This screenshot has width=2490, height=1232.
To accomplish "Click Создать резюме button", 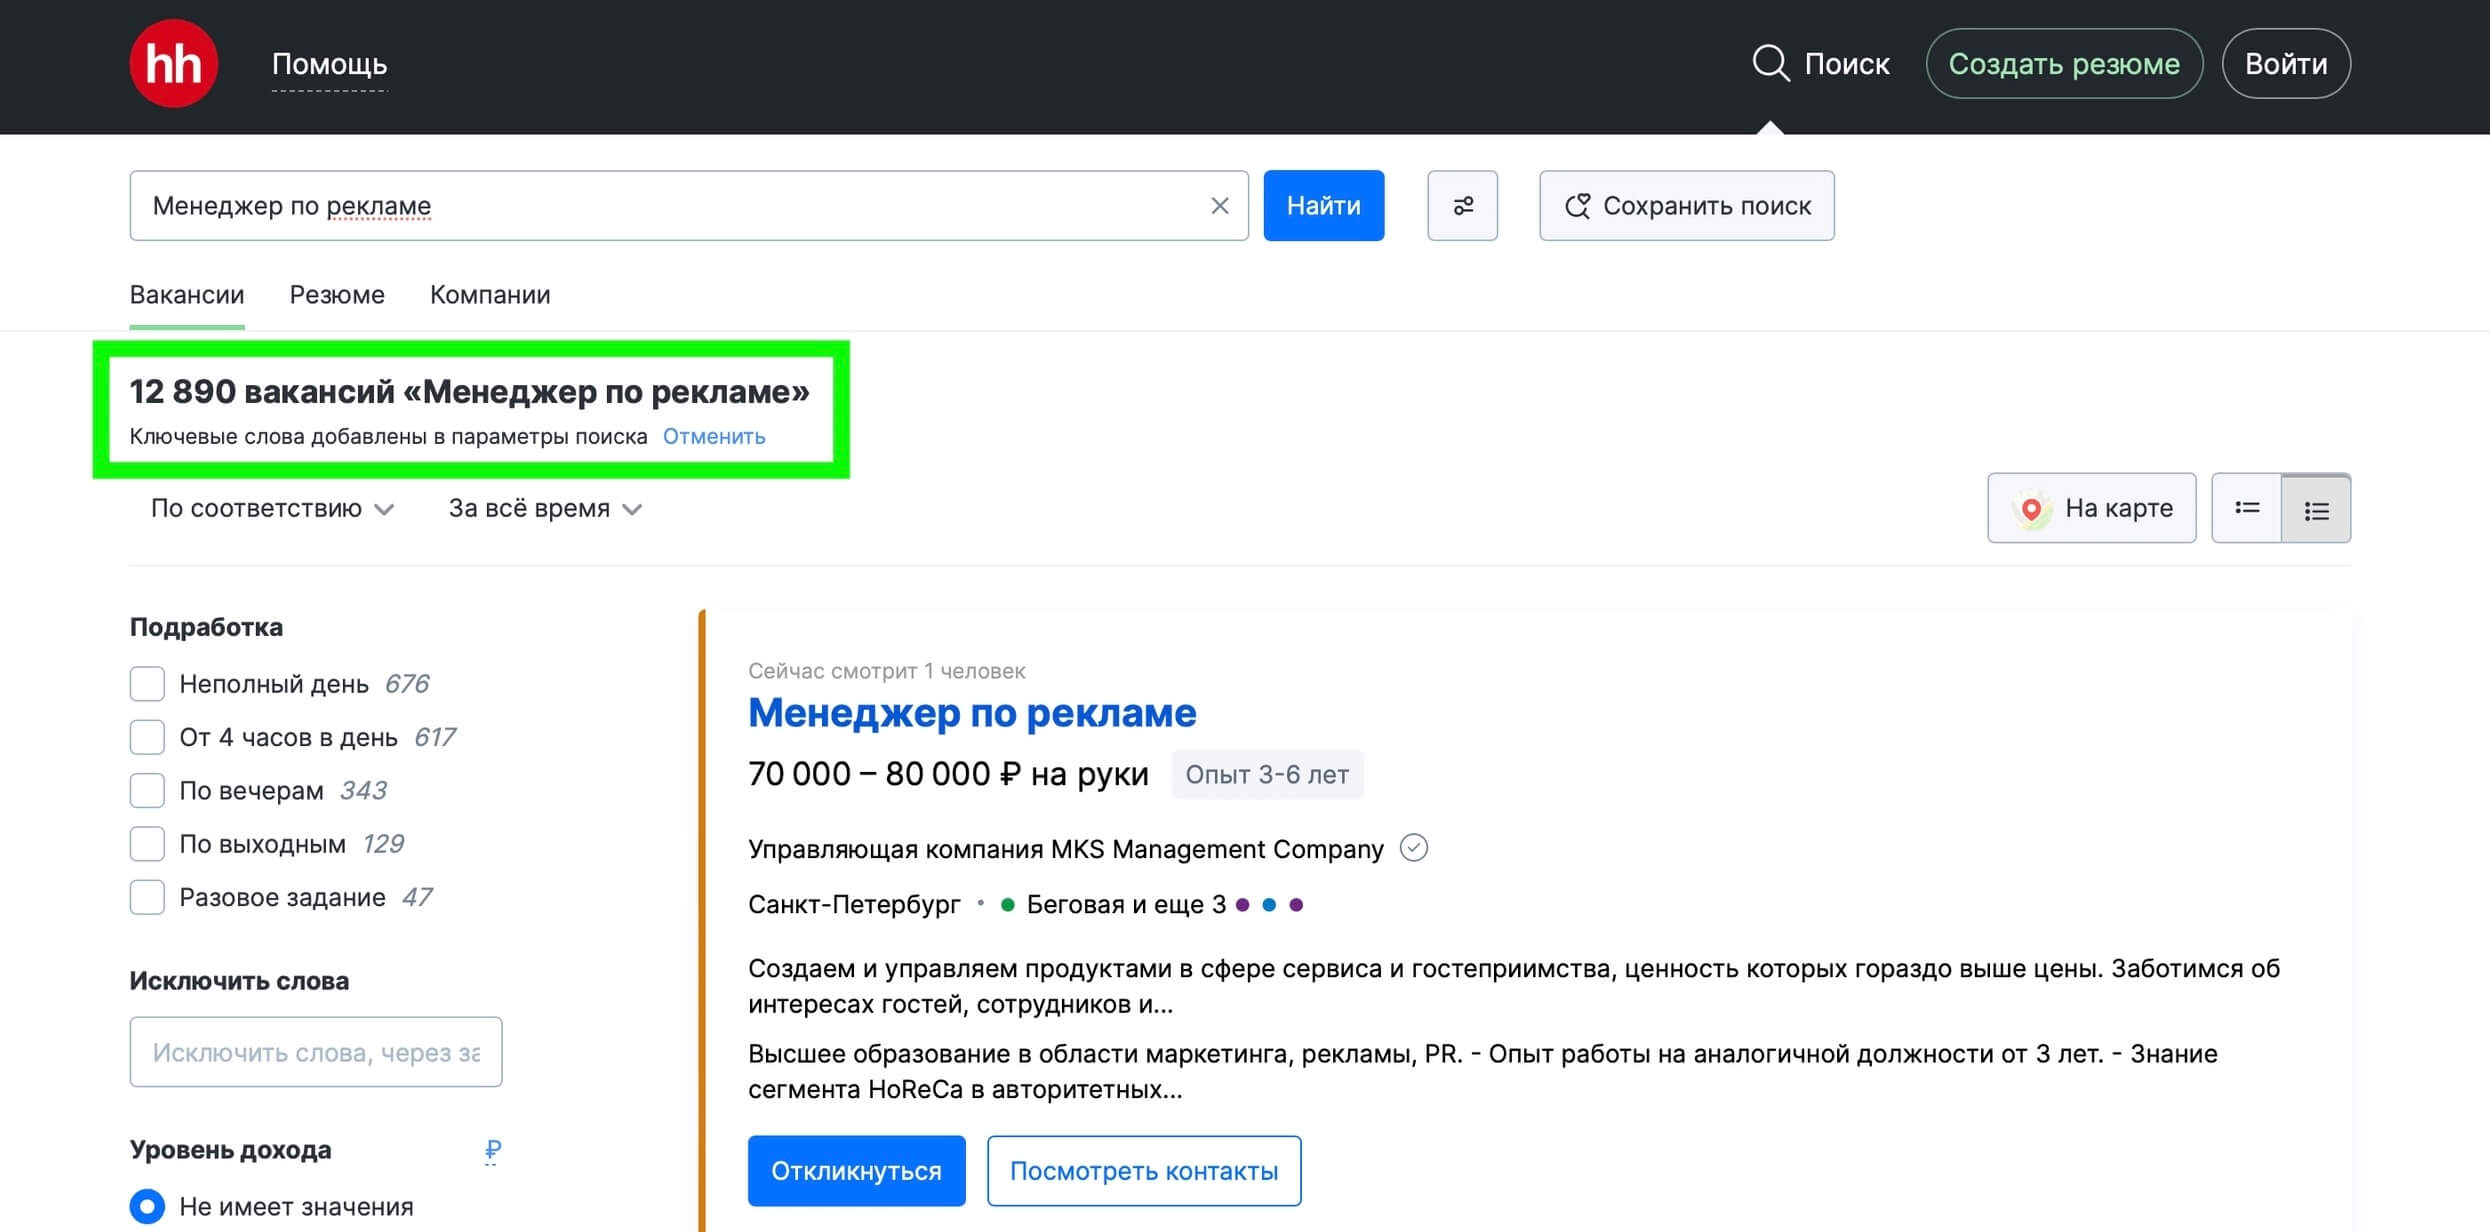I will [x=2064, y=64].
